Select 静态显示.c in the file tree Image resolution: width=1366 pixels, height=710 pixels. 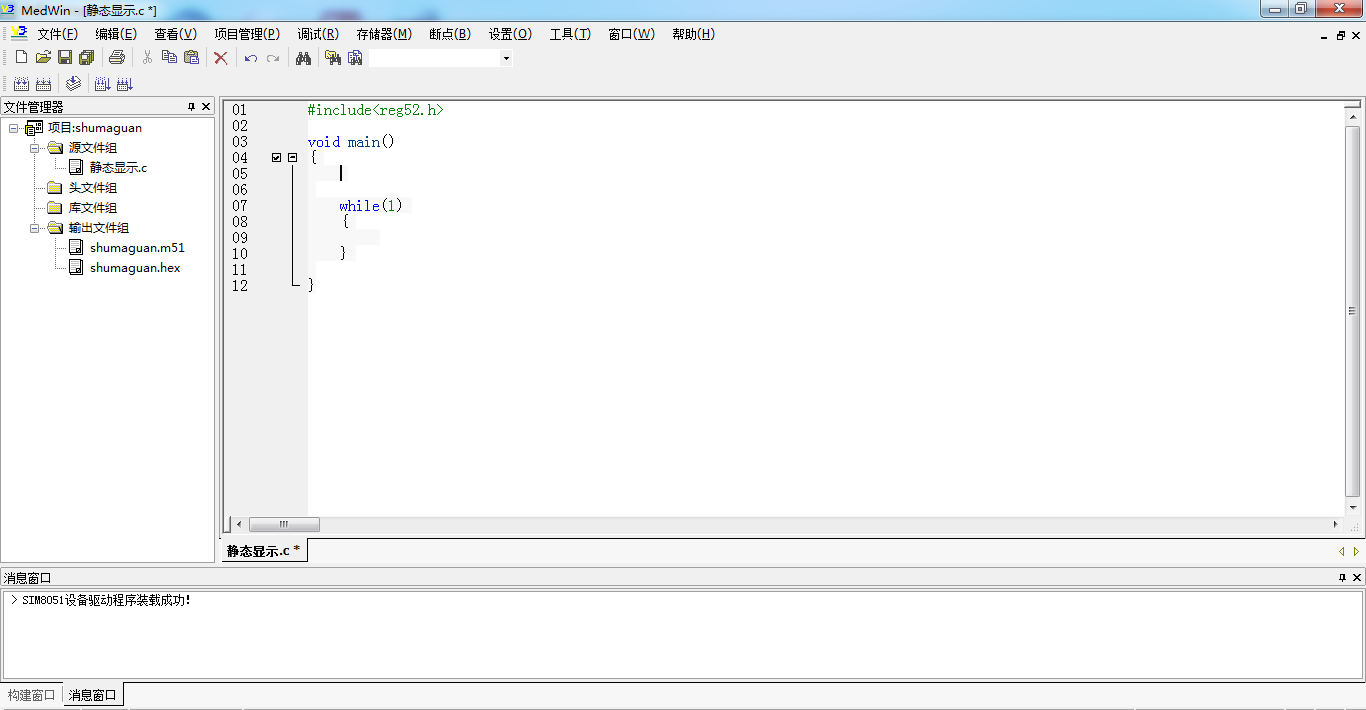[x=118, y=168]
